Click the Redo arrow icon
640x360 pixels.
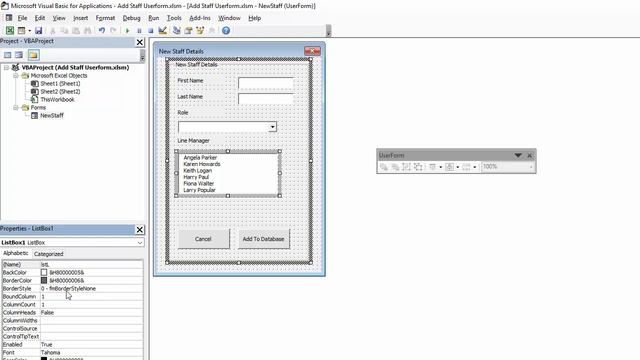(x=113, y=31)
